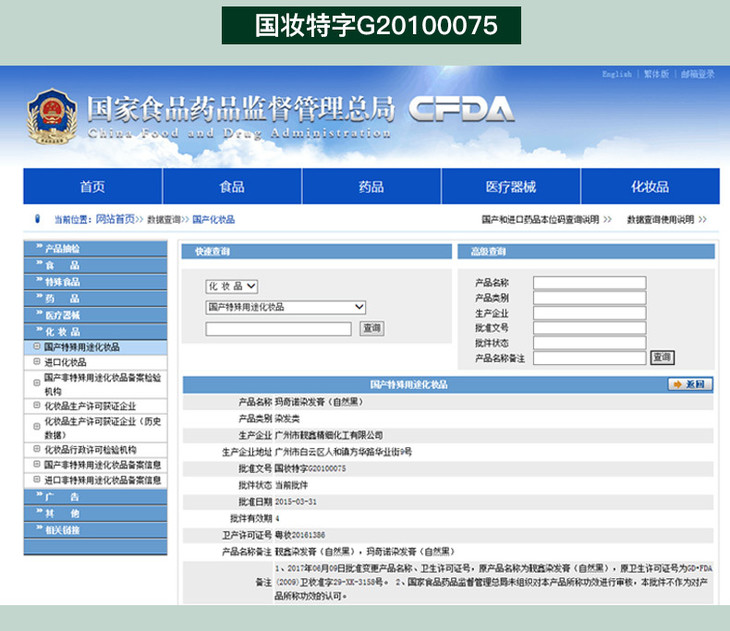Viewport: 730px width, 631px height.
Task: Click the 返回 back arrow button
Action: pos(690,384)
